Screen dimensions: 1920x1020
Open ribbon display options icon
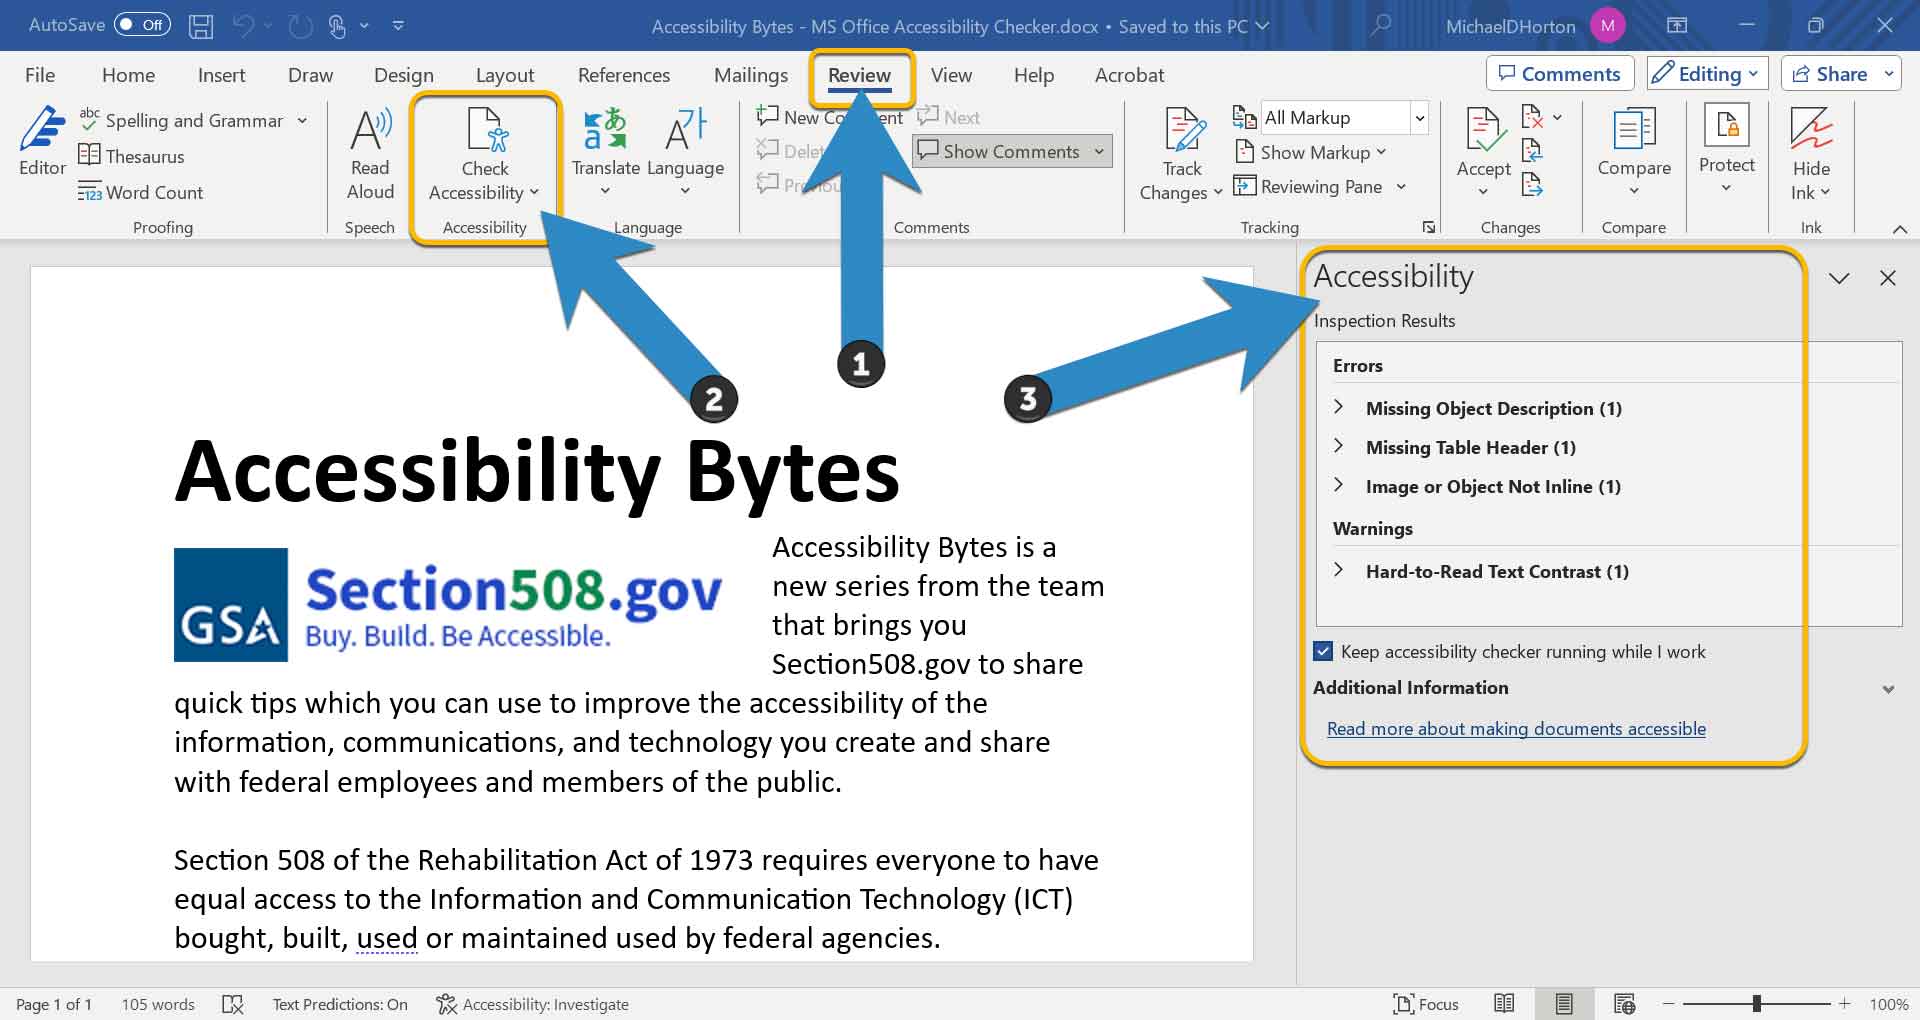point(1677,26)
